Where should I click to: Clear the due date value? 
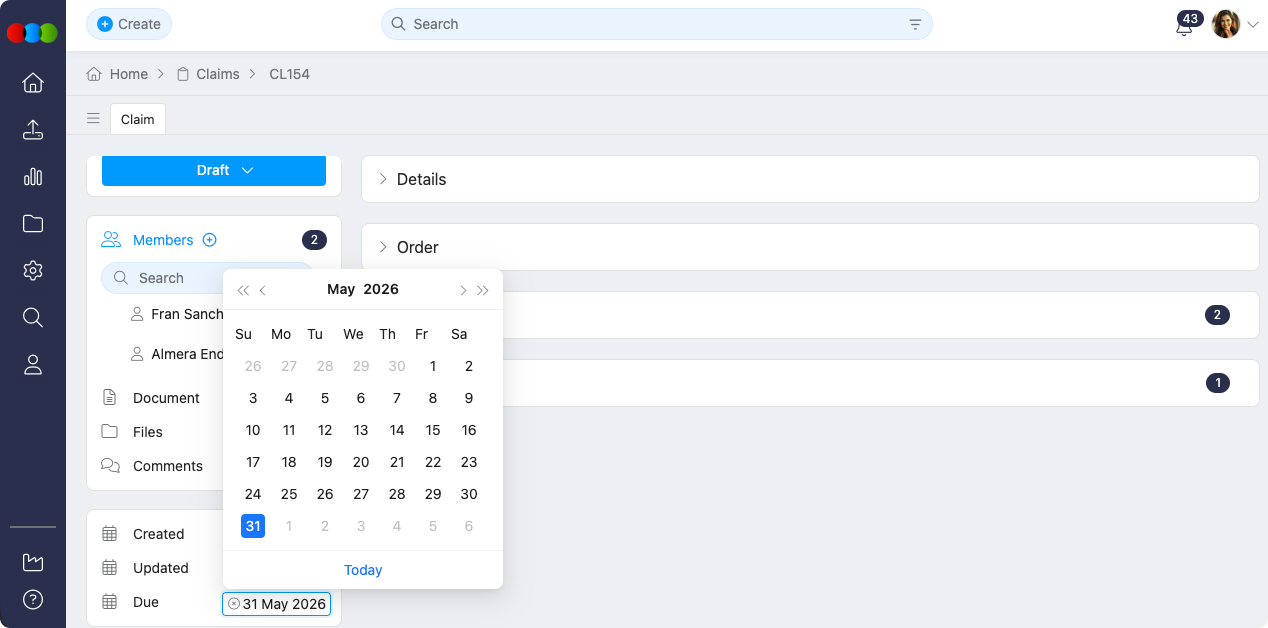[x=234, y=604]
